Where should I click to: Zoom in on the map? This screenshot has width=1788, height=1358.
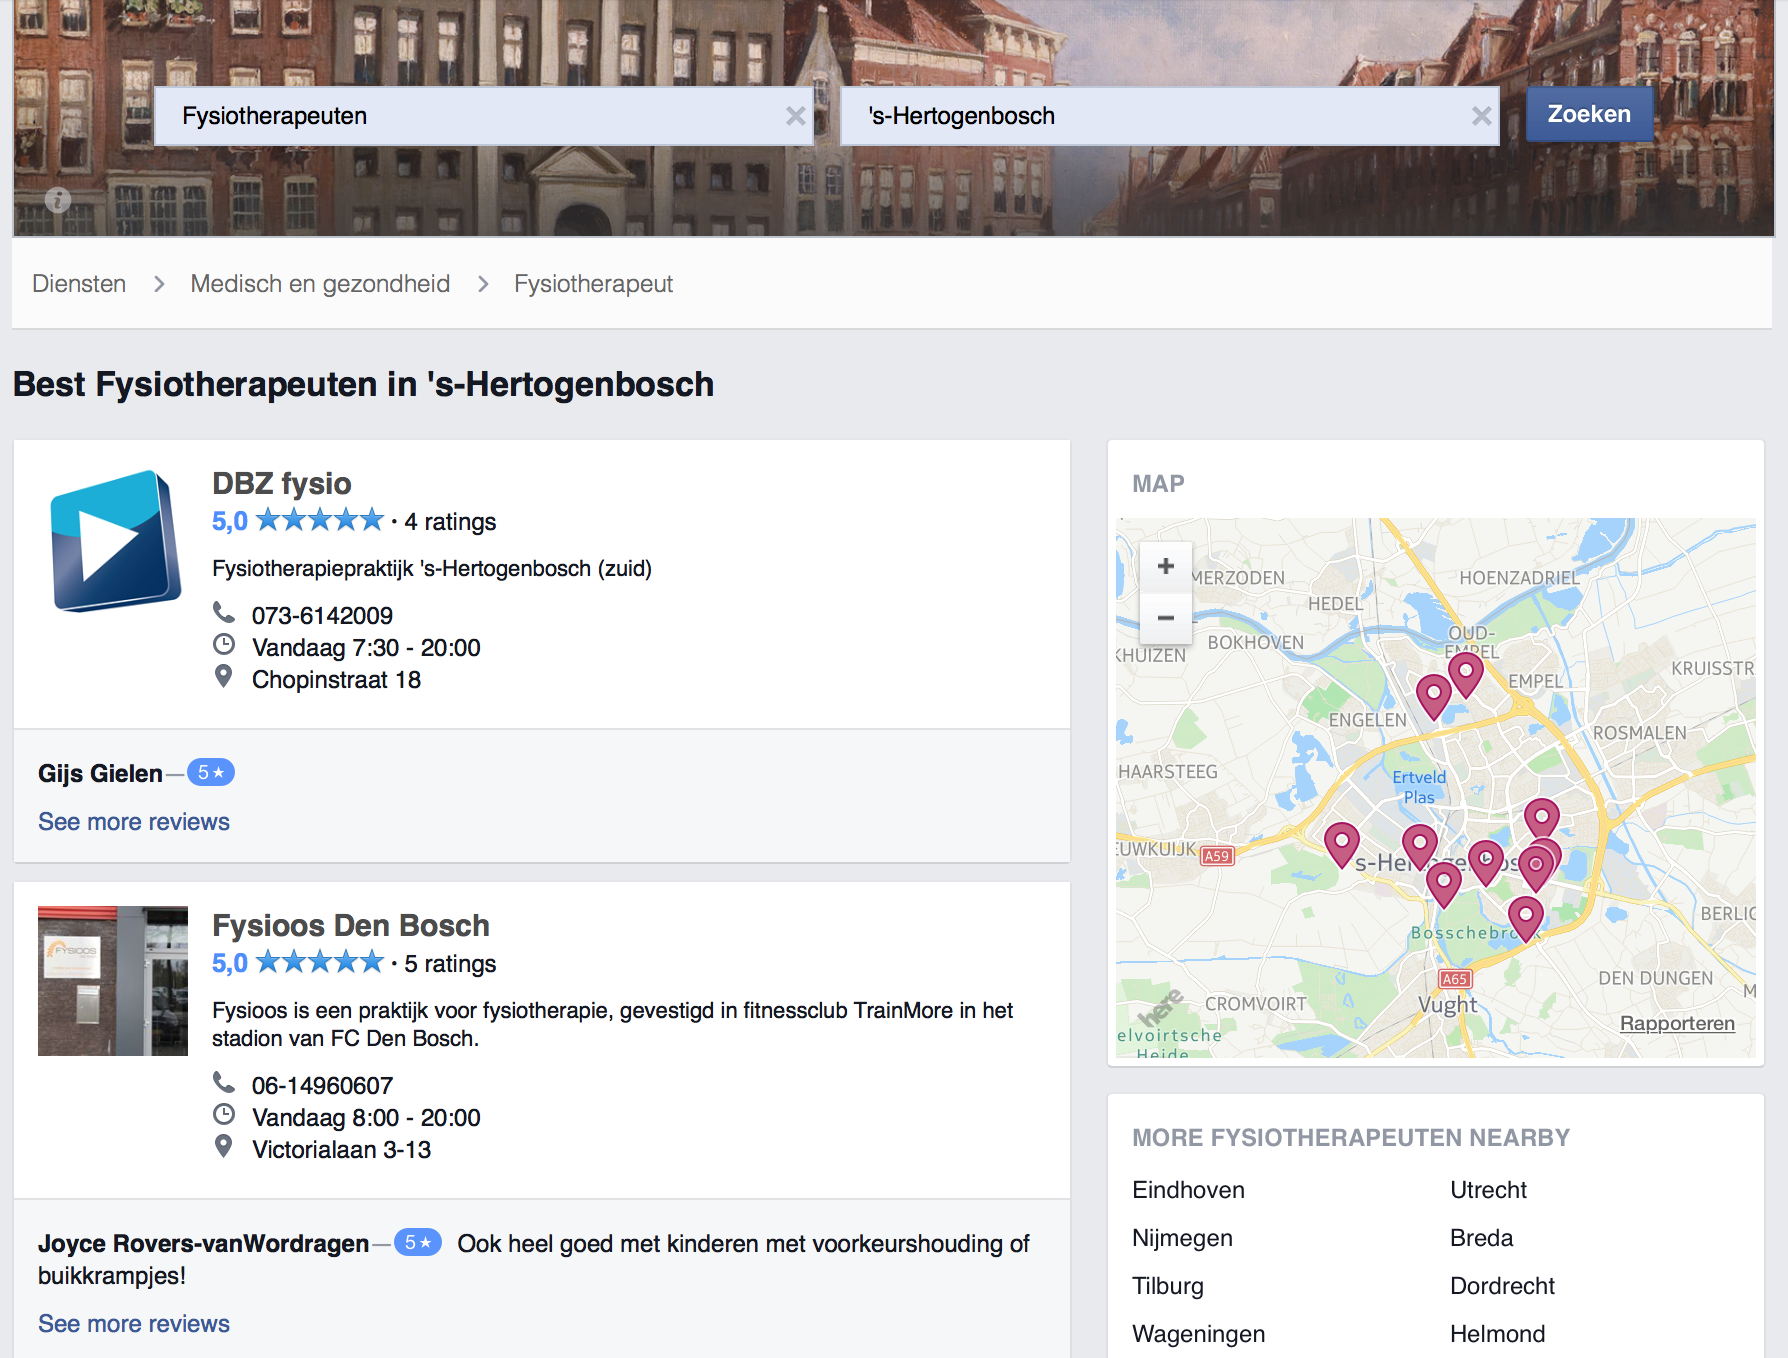tap(1166, 566)
